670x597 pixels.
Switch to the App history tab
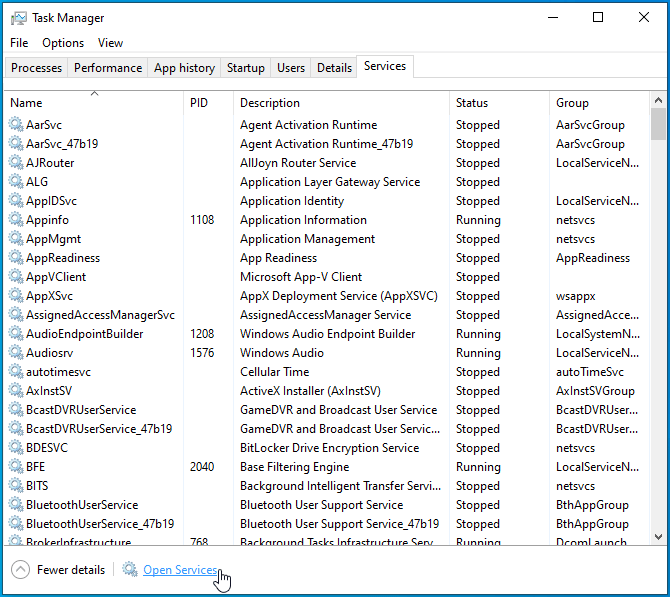(x=184, y=68)
